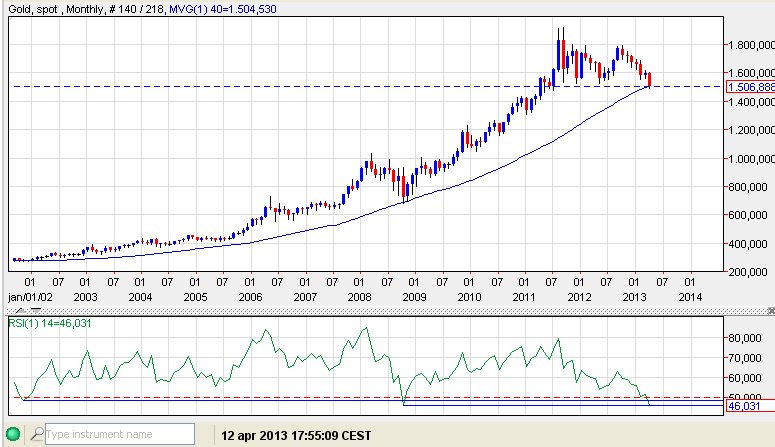This screenshot has width=775, height=447.
Task: Click the 'RSI(1) 14=46,031' indicator label
Action: [50, 323]
